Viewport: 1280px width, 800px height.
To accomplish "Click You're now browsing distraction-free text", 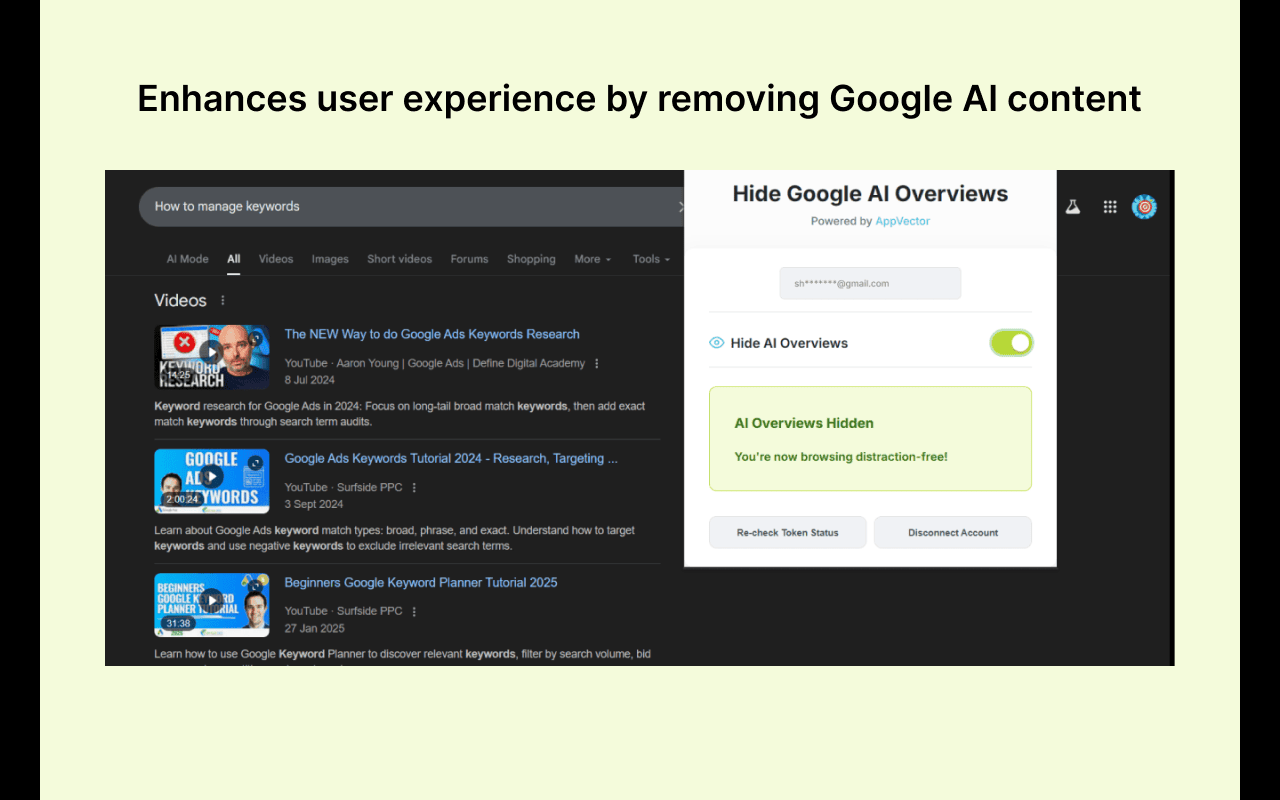I will 841,457.
